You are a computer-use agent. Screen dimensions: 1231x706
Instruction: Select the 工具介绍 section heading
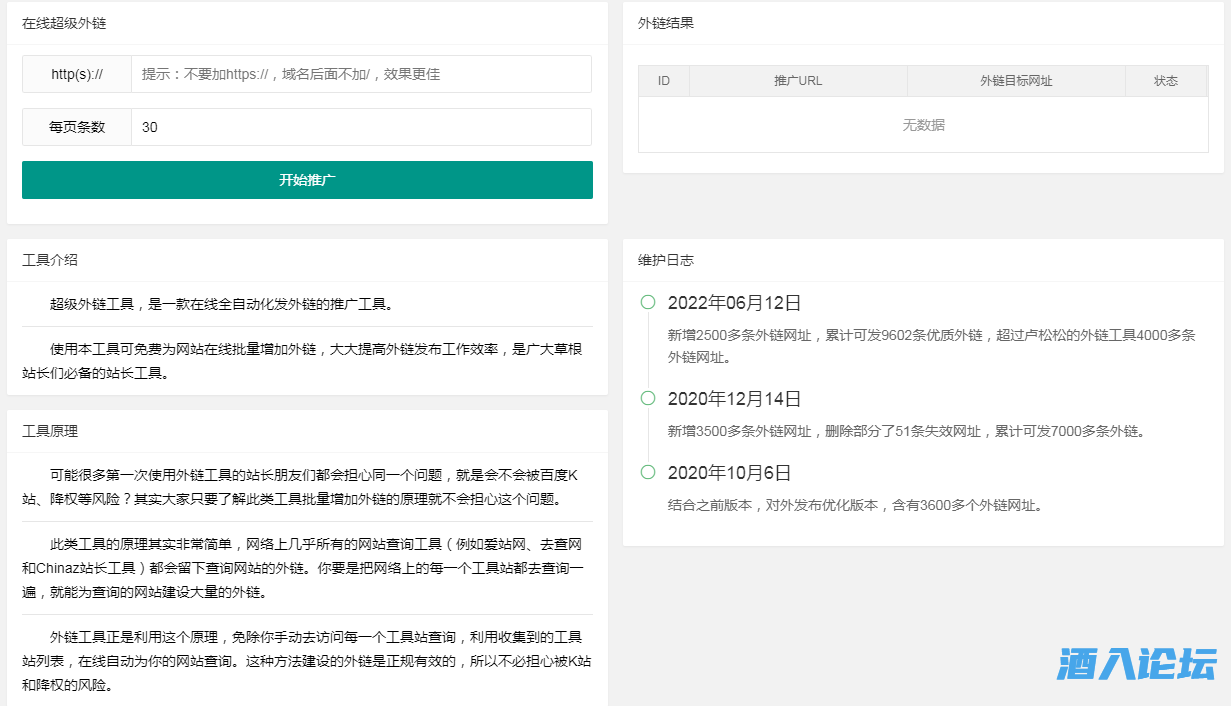50,260
